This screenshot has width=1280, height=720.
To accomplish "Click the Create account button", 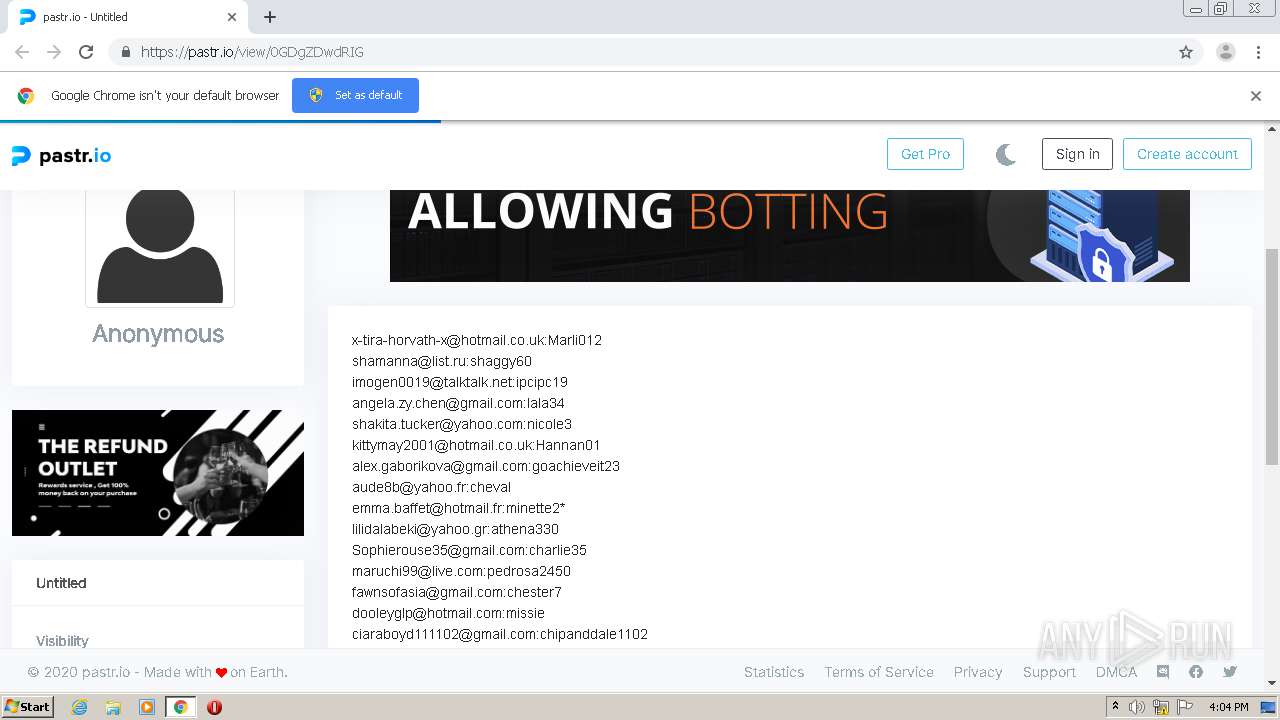I will (1187, 154).
